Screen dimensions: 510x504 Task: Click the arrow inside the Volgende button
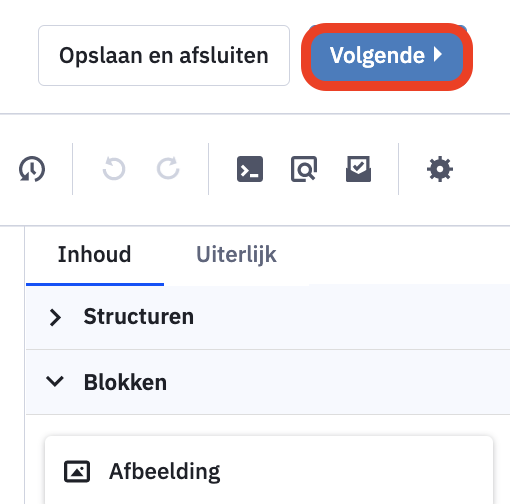[x=438, y=55]
